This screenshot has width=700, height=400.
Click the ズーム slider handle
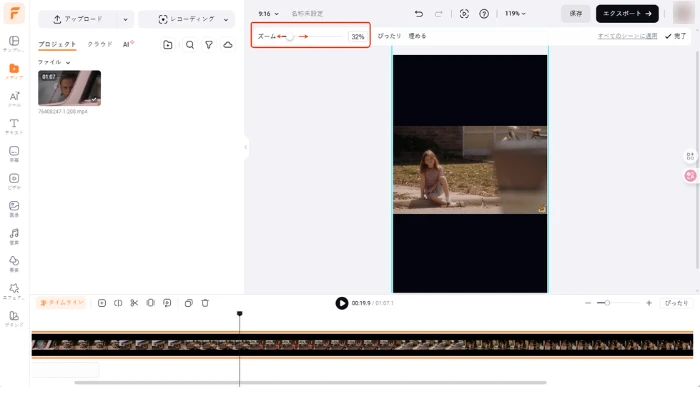[290, 36]
